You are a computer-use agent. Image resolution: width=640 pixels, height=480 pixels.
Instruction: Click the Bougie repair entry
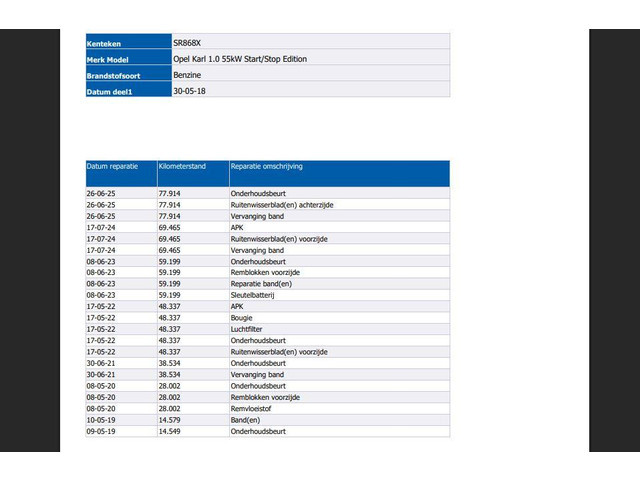tap(242, 318)
